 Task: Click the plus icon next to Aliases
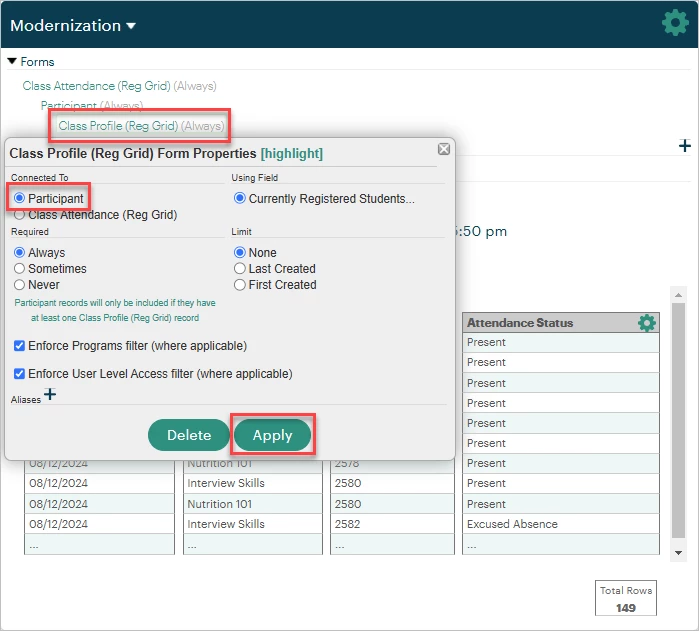(50, 394)
